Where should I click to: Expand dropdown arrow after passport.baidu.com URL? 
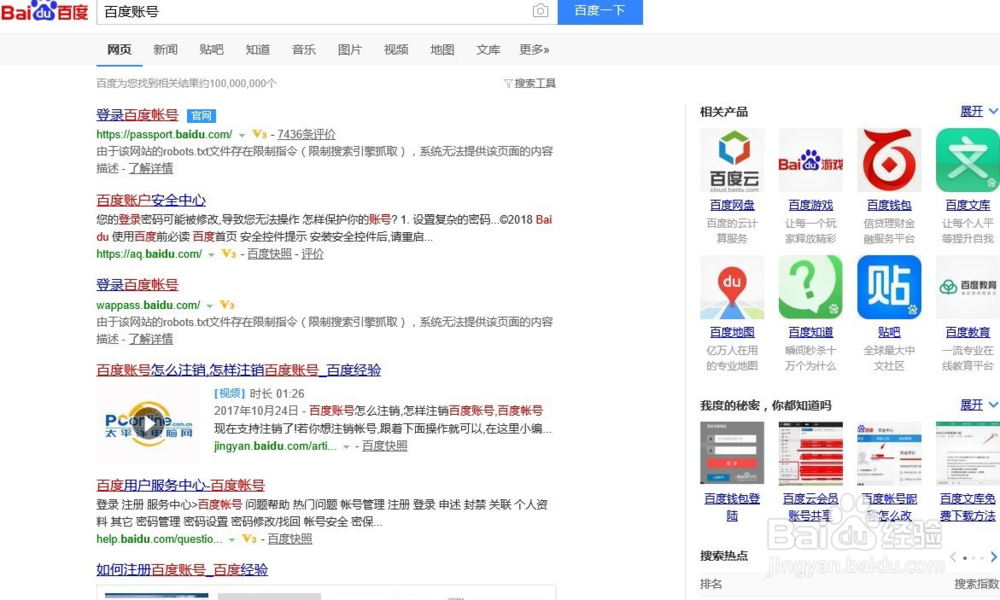(x=242, y=135)
